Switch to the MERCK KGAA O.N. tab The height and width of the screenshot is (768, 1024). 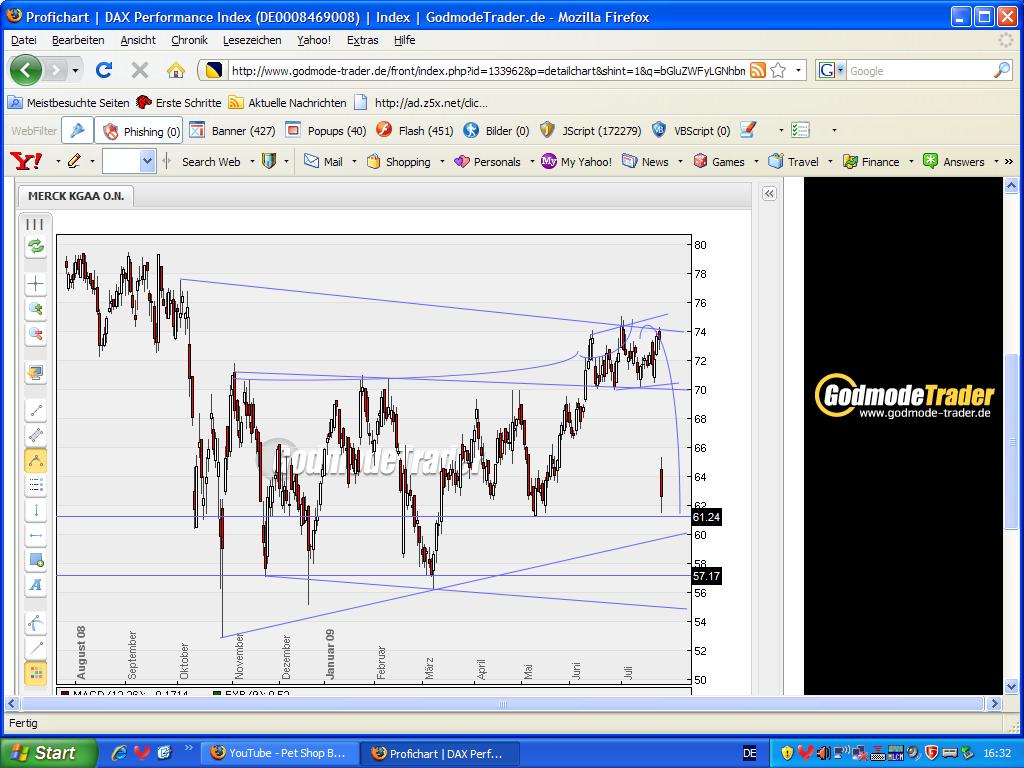pyautogui.click(x=76, y=196)
